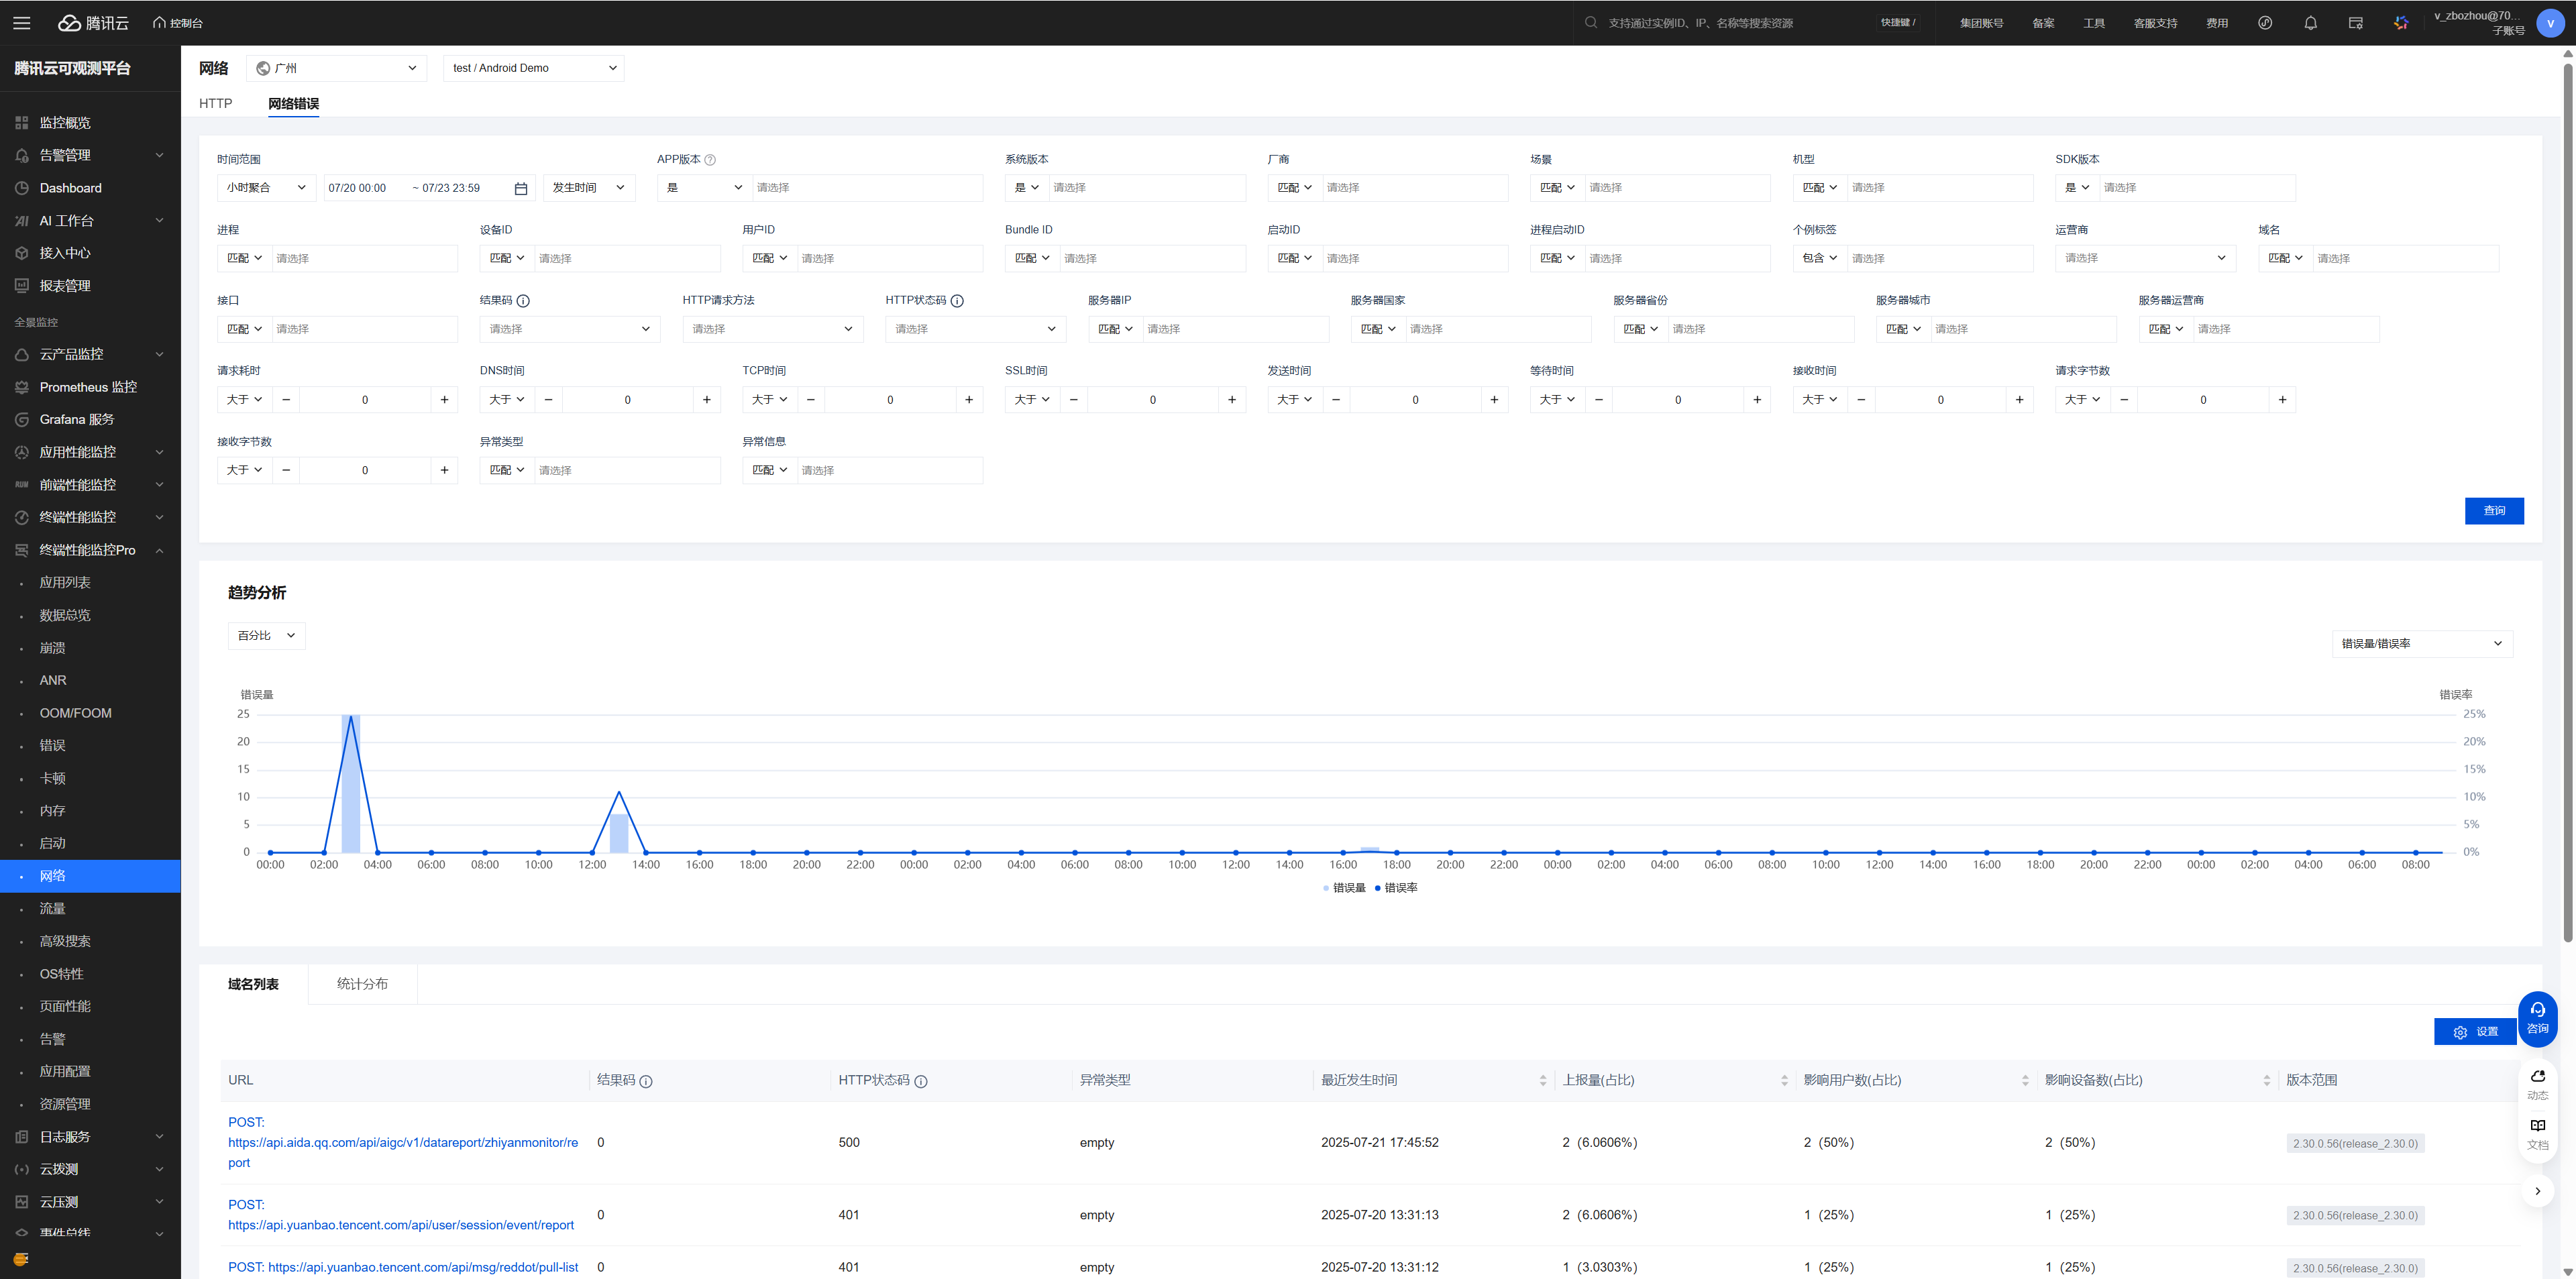This screenshot has height=1279, width=2576.
Task: Open the 广州 region dropdown
Action: point(337,68)
